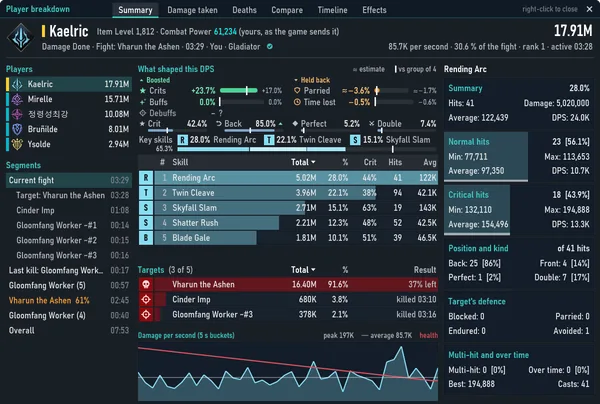Select the Overall segment

coord(69,331)
